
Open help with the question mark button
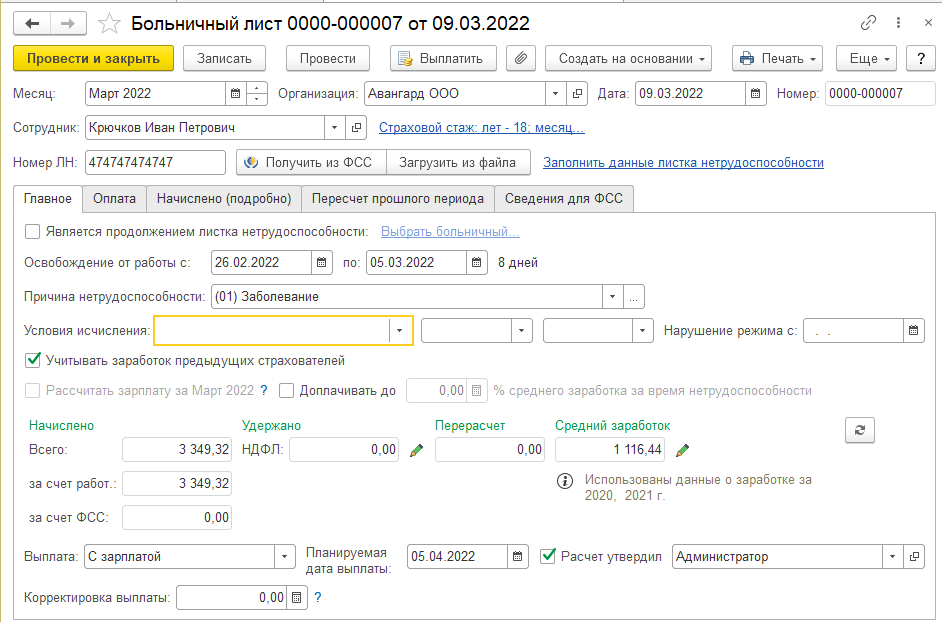pos(921,58)
